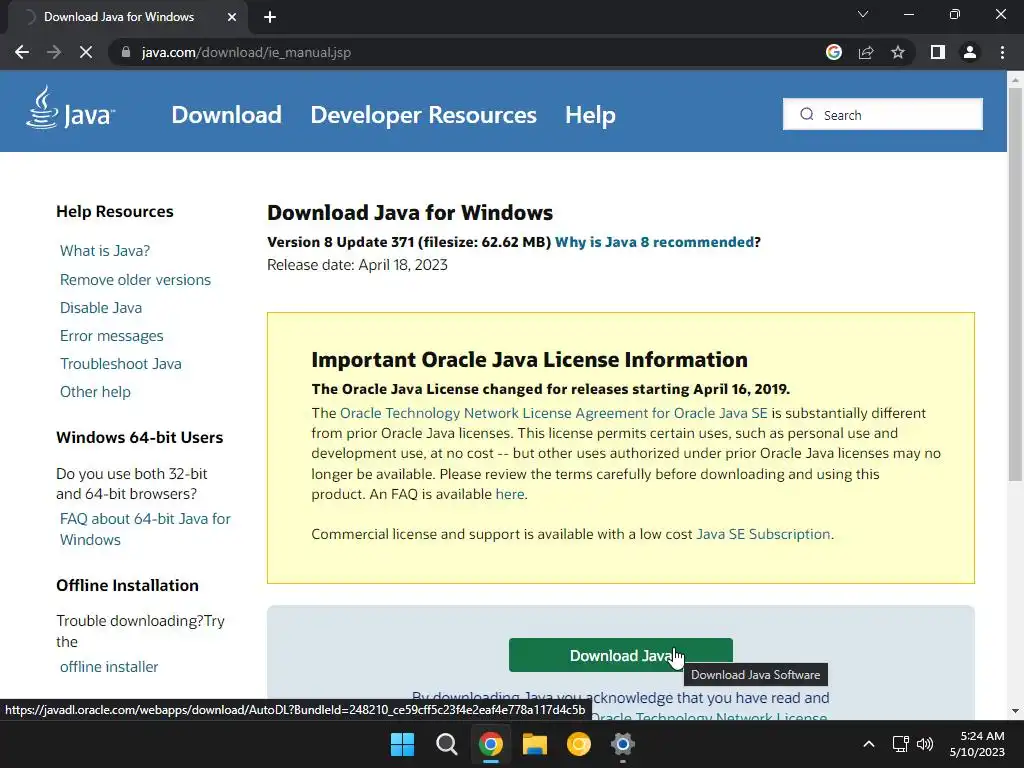
Task: Expand the tab search chevron in title bar
Action: (x=863, y=14)
